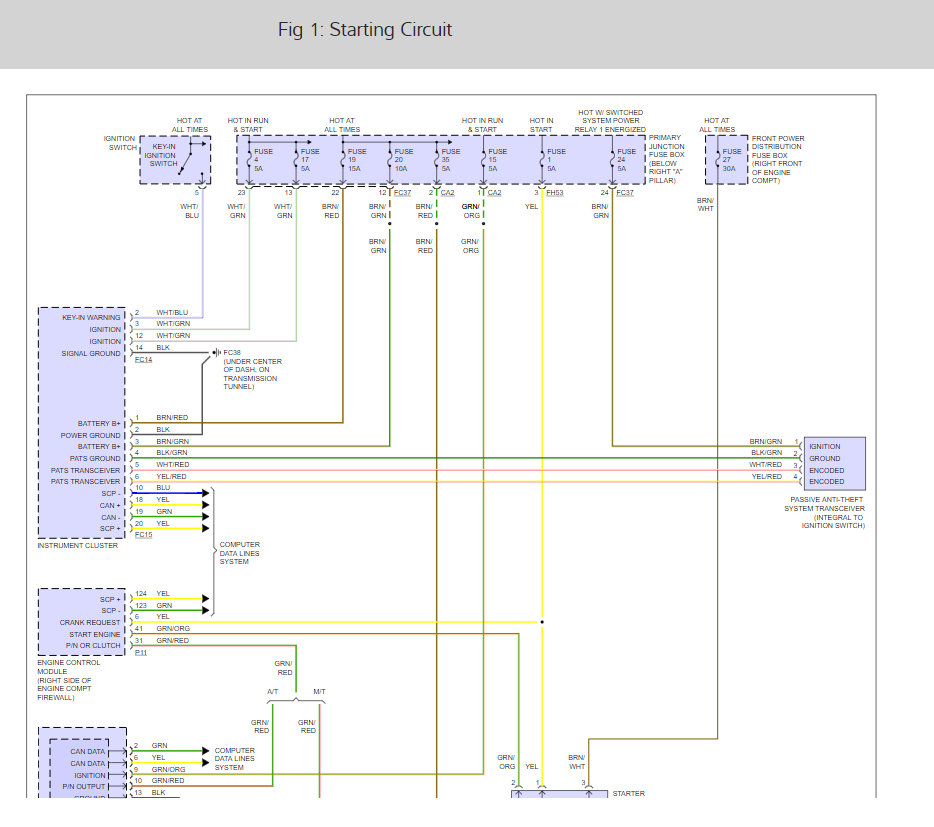Click the Fuse 4 5A label

point(263,160)
